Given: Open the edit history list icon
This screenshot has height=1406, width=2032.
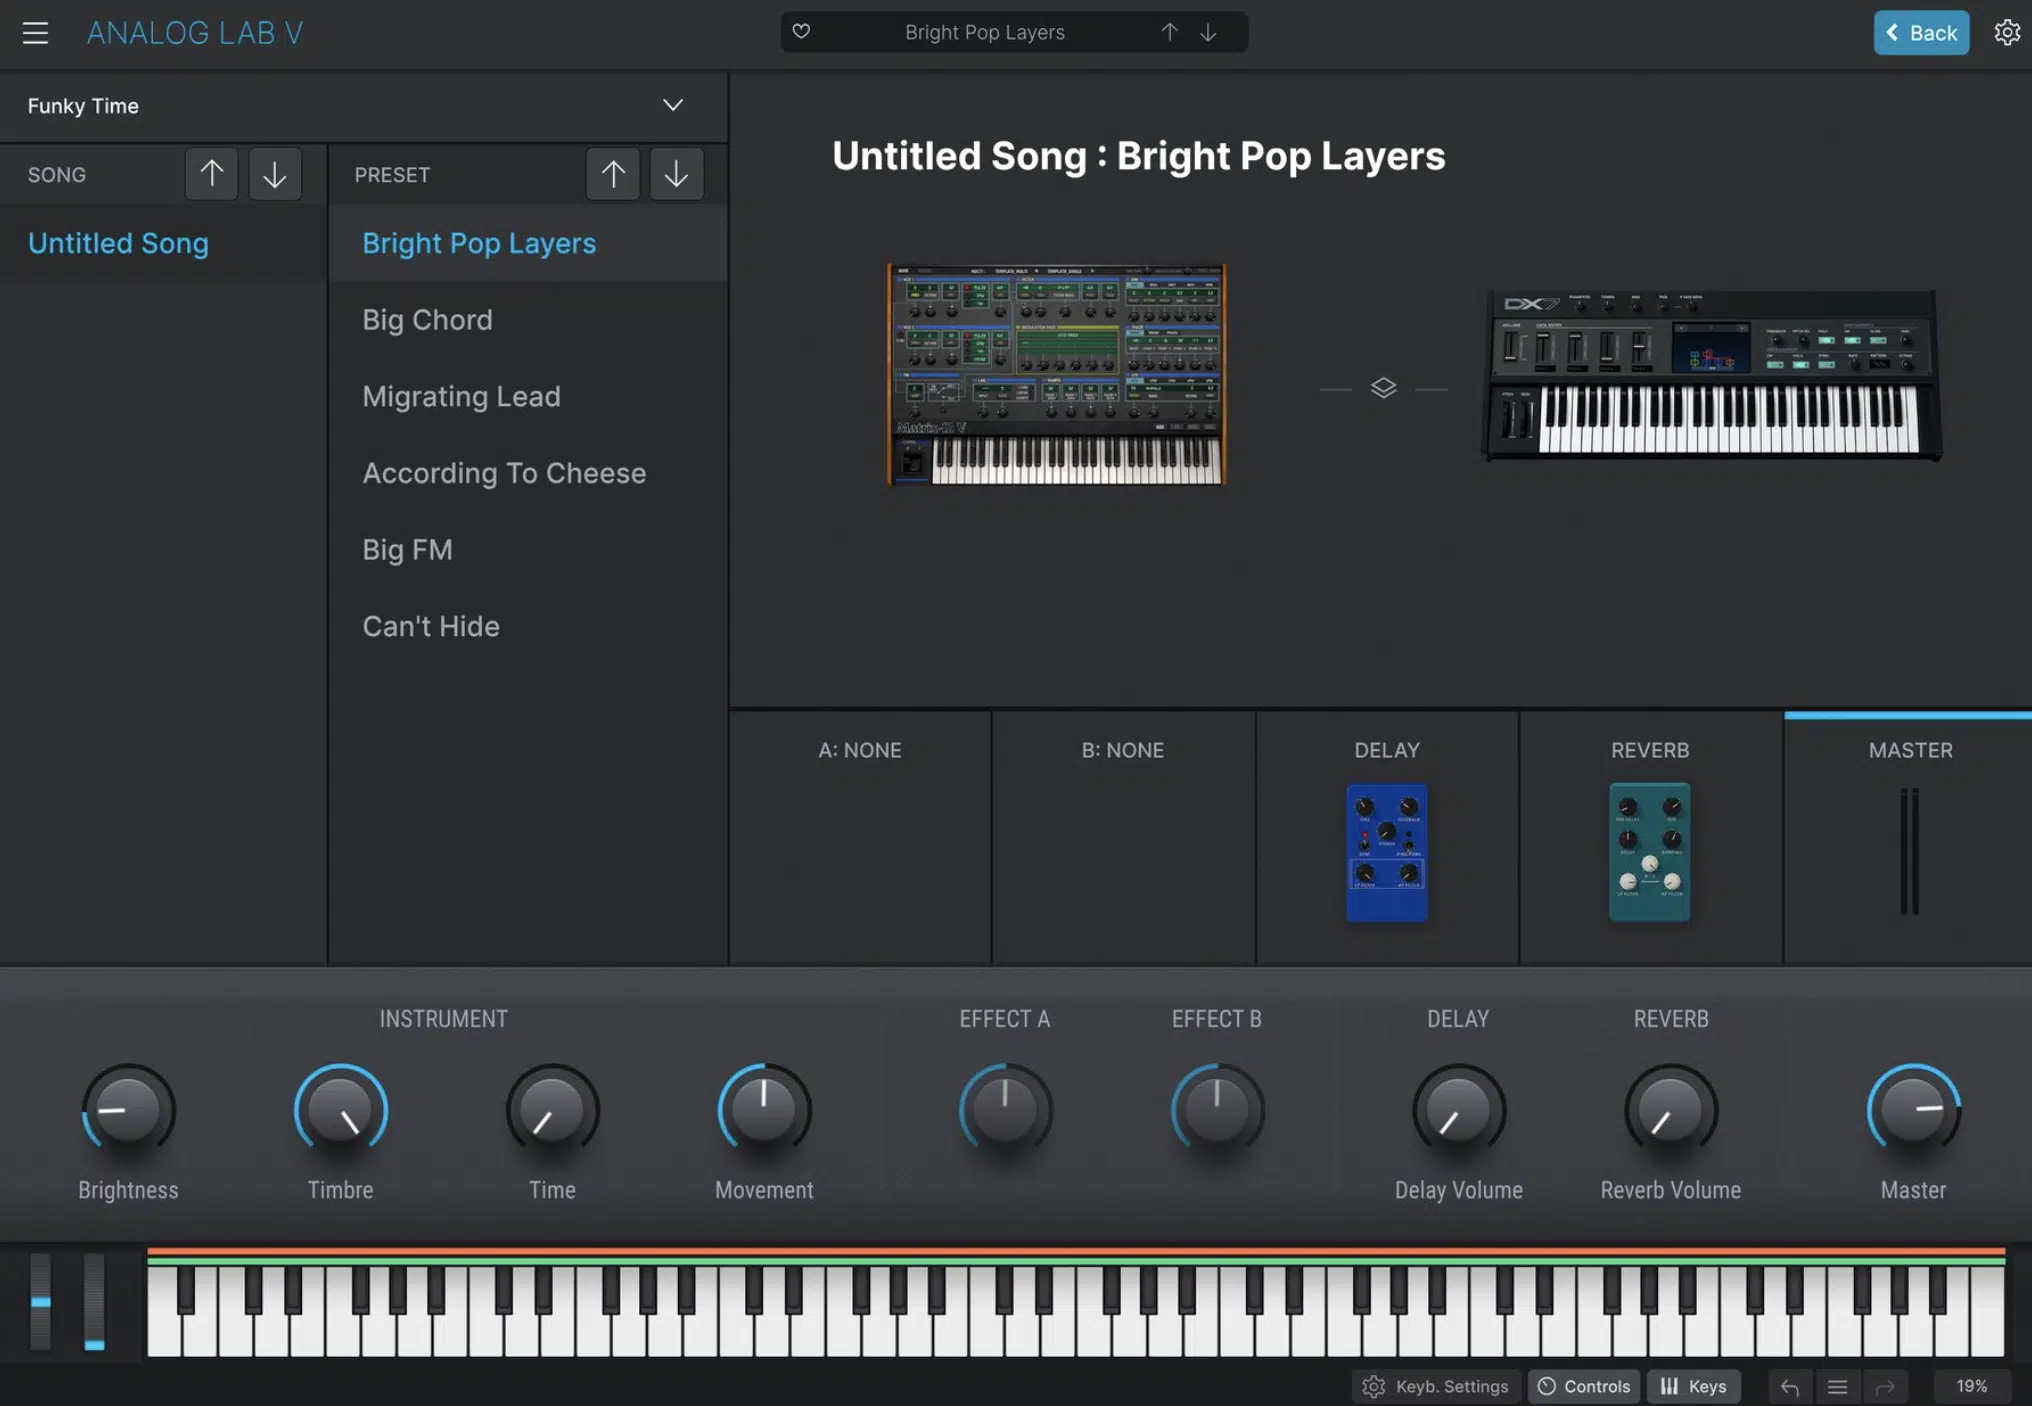Looking at the screenshot, I should (x=1837, y=1386).
